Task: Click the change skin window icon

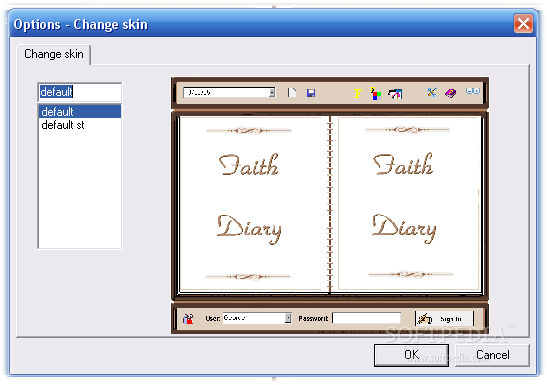Action: 395,93
